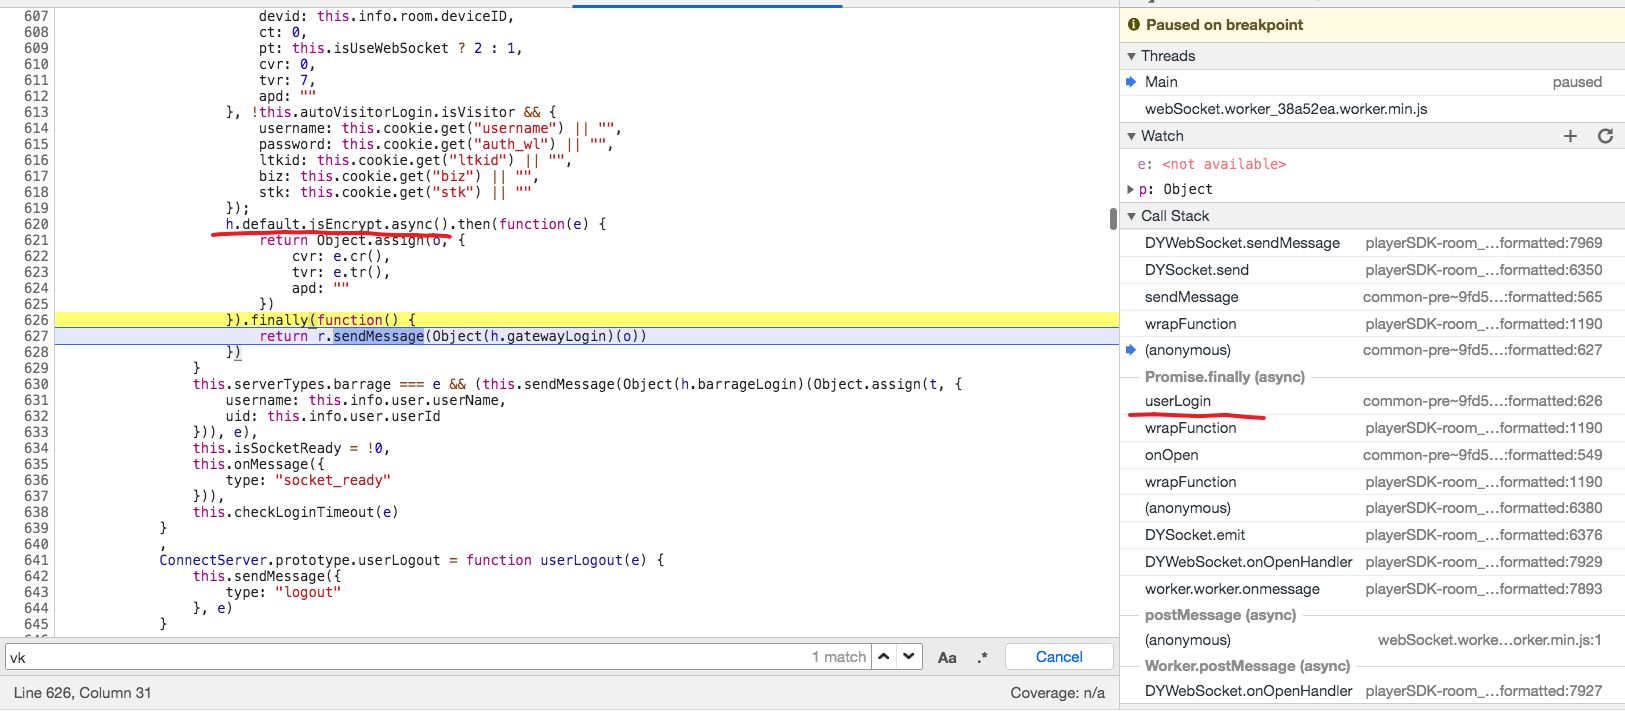The height and width of the screenshot is (711, 1625).
Task: Jump to the next search match
Action: pyautogui.click(x=908, y=657)
